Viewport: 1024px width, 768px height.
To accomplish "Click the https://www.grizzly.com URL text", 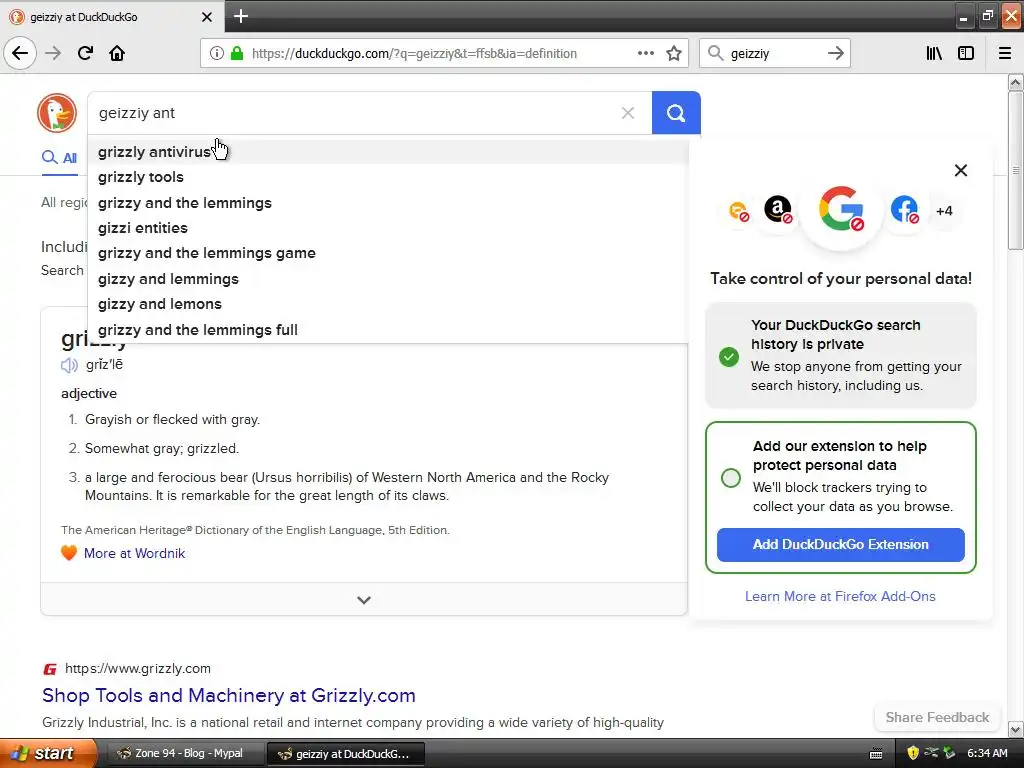I will click(138, 669).
